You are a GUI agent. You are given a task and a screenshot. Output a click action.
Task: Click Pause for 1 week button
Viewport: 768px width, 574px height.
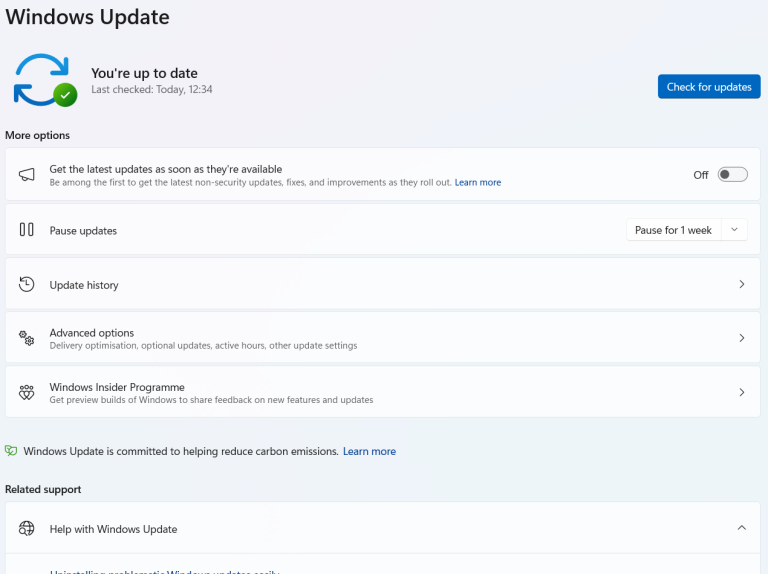pyautogui.click(x=673, y=230)
